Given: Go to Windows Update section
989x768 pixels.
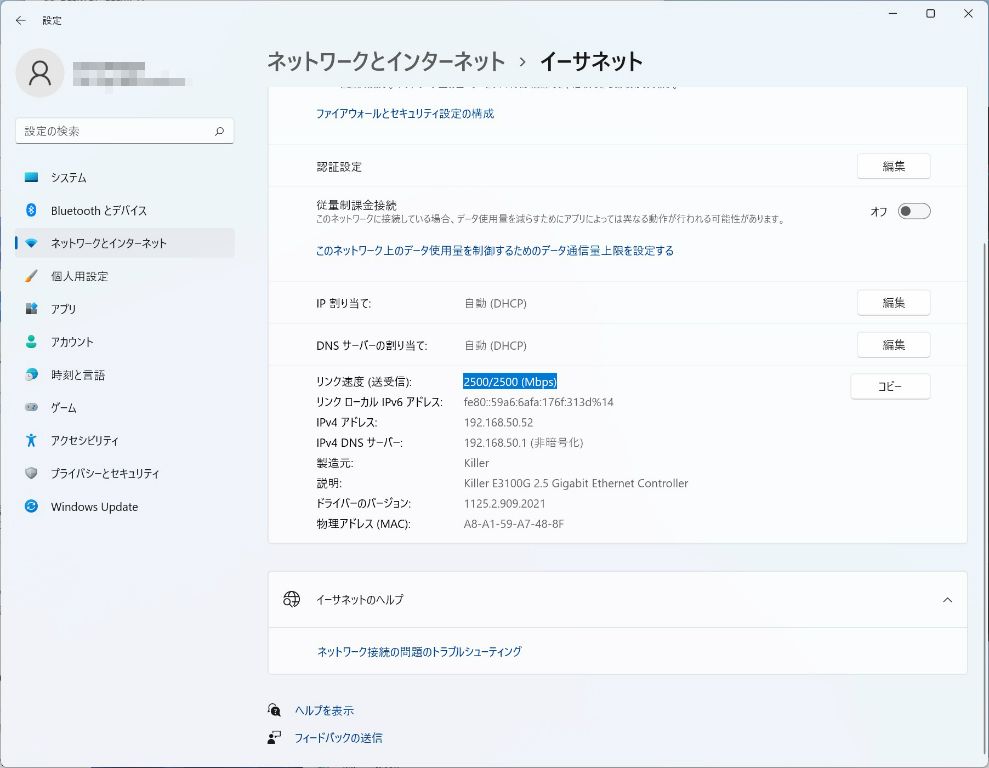Looking at the screenshot, I should coord(94,507).
